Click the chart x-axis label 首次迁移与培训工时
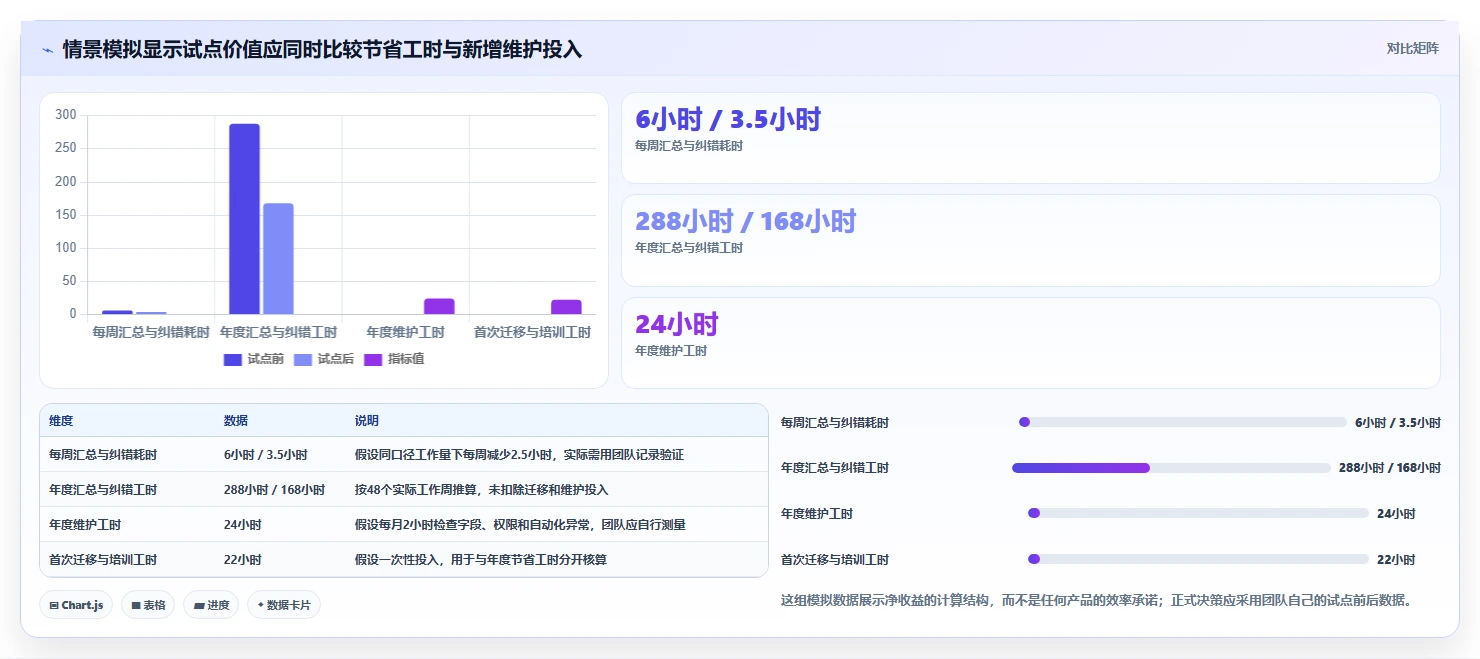 (x=532, y=332)
